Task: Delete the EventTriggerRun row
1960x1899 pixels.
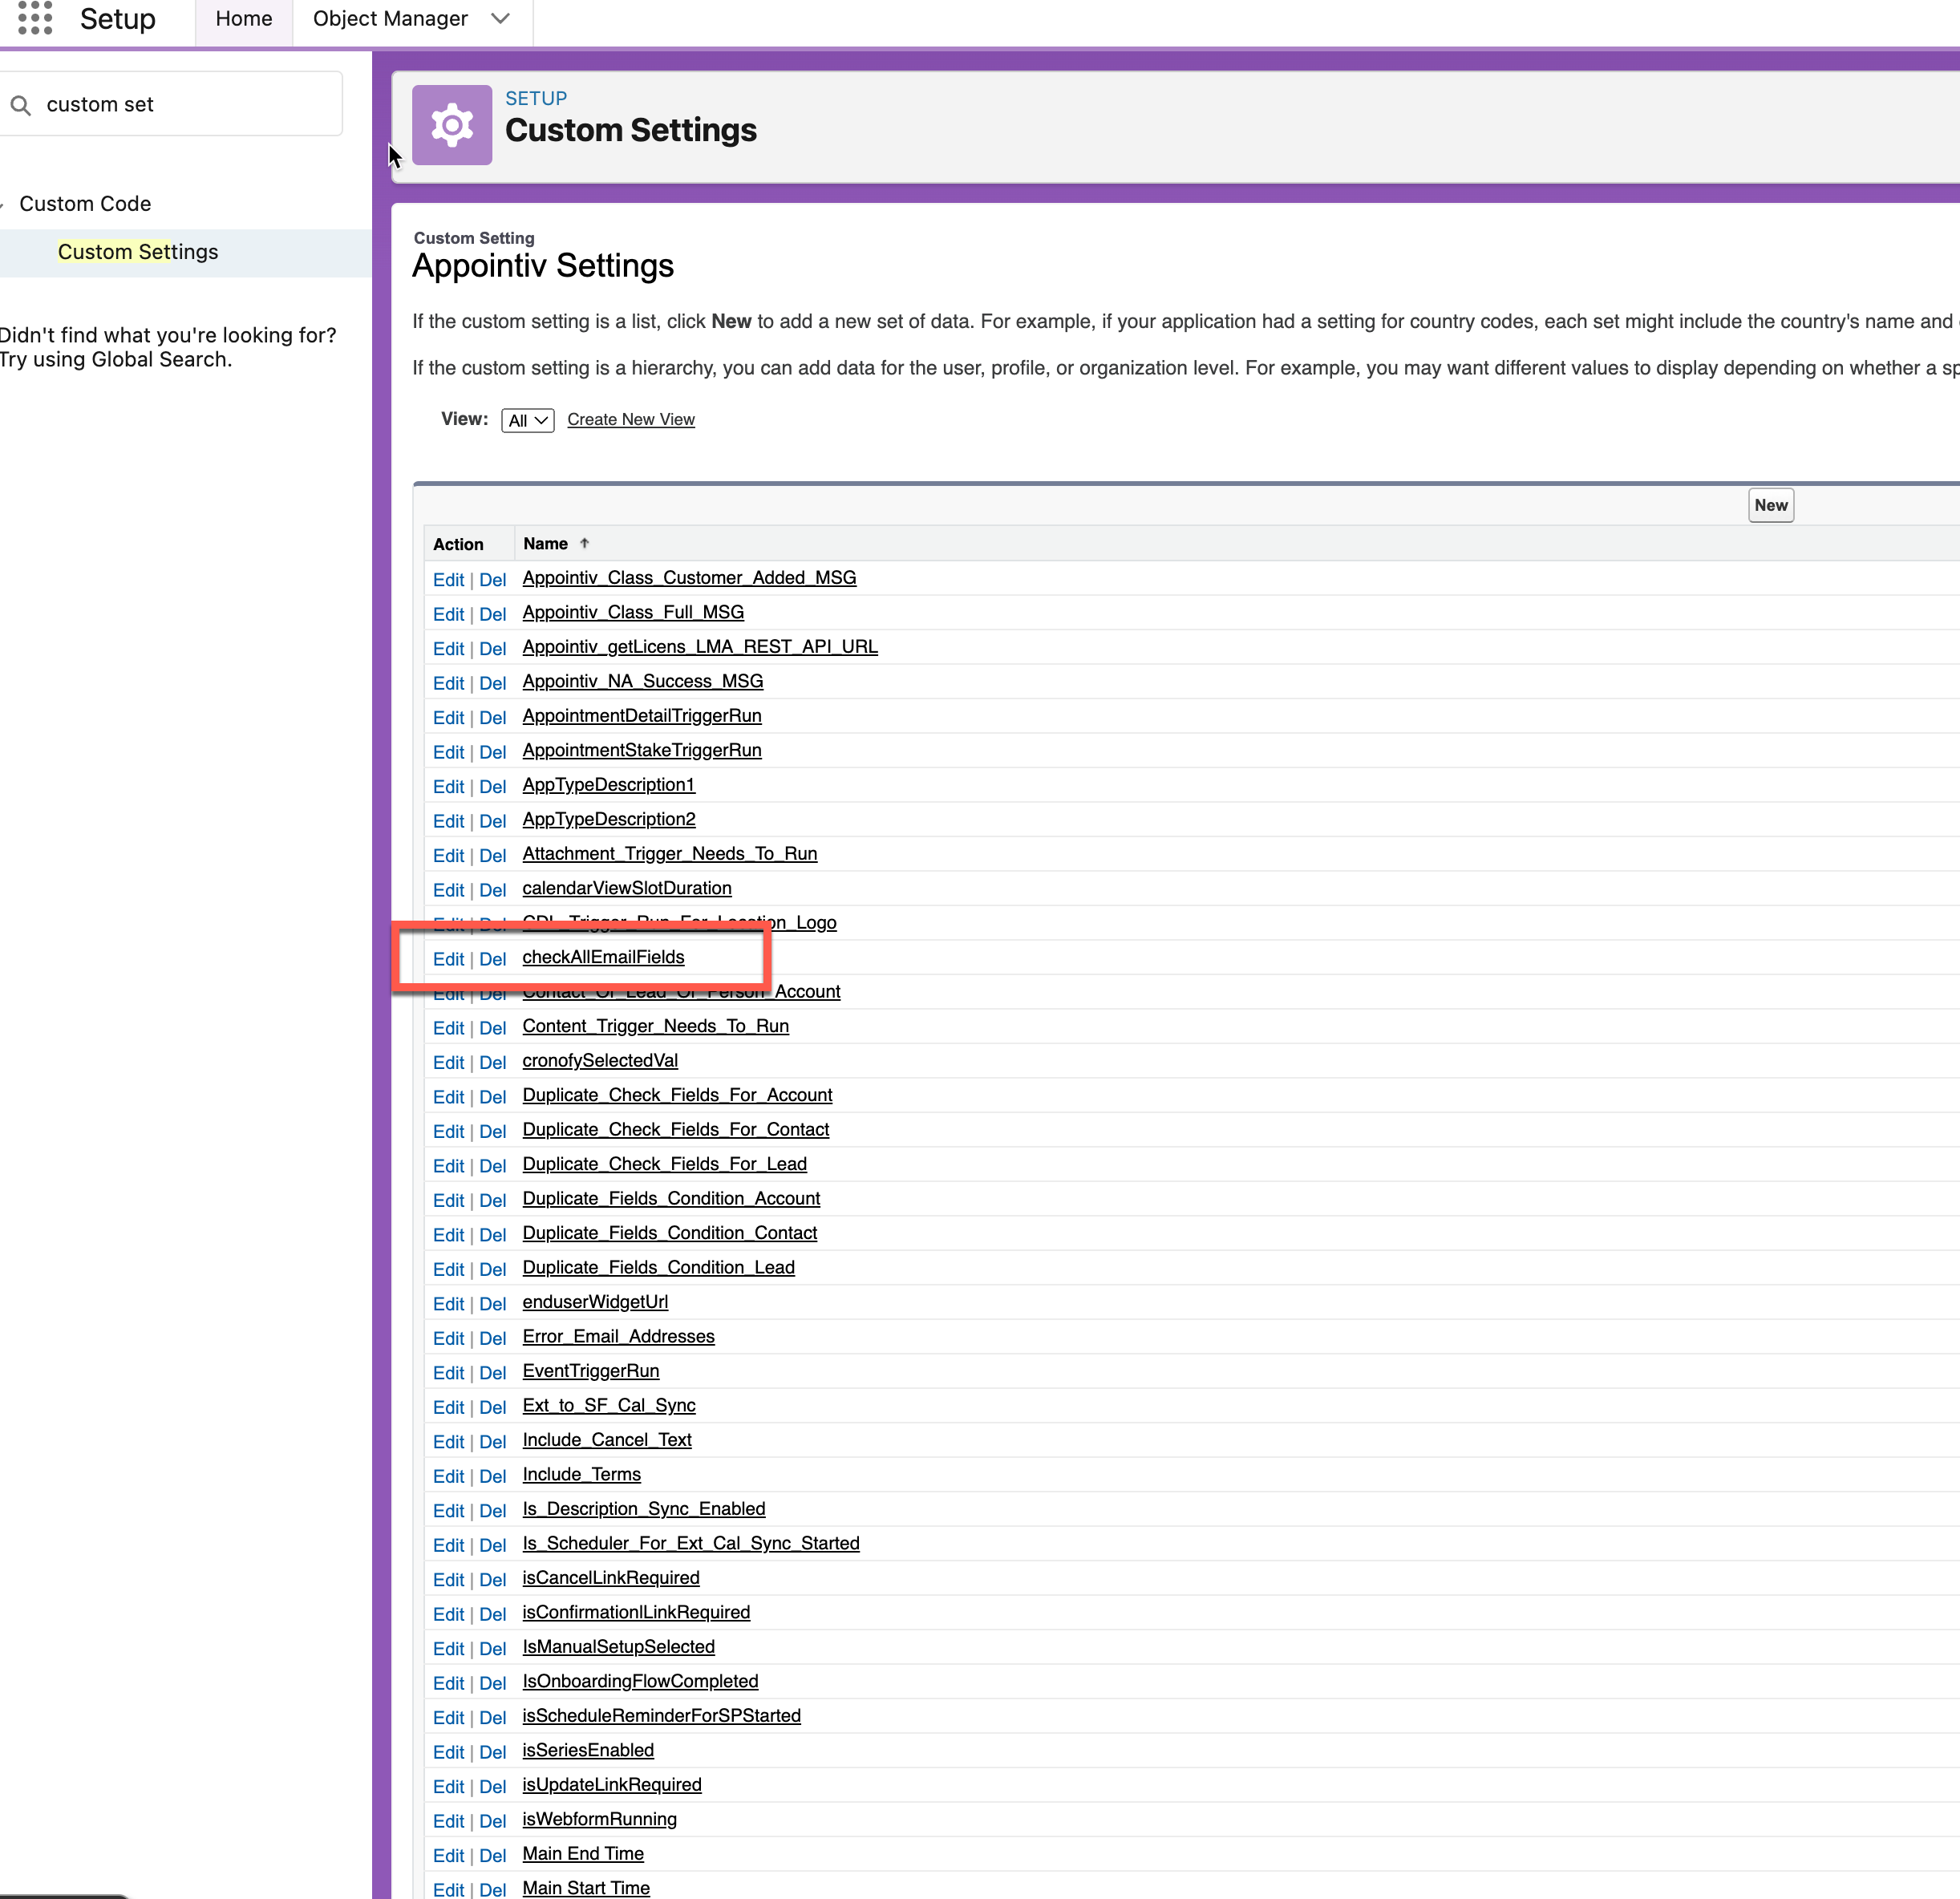Action: [493, 1372]
